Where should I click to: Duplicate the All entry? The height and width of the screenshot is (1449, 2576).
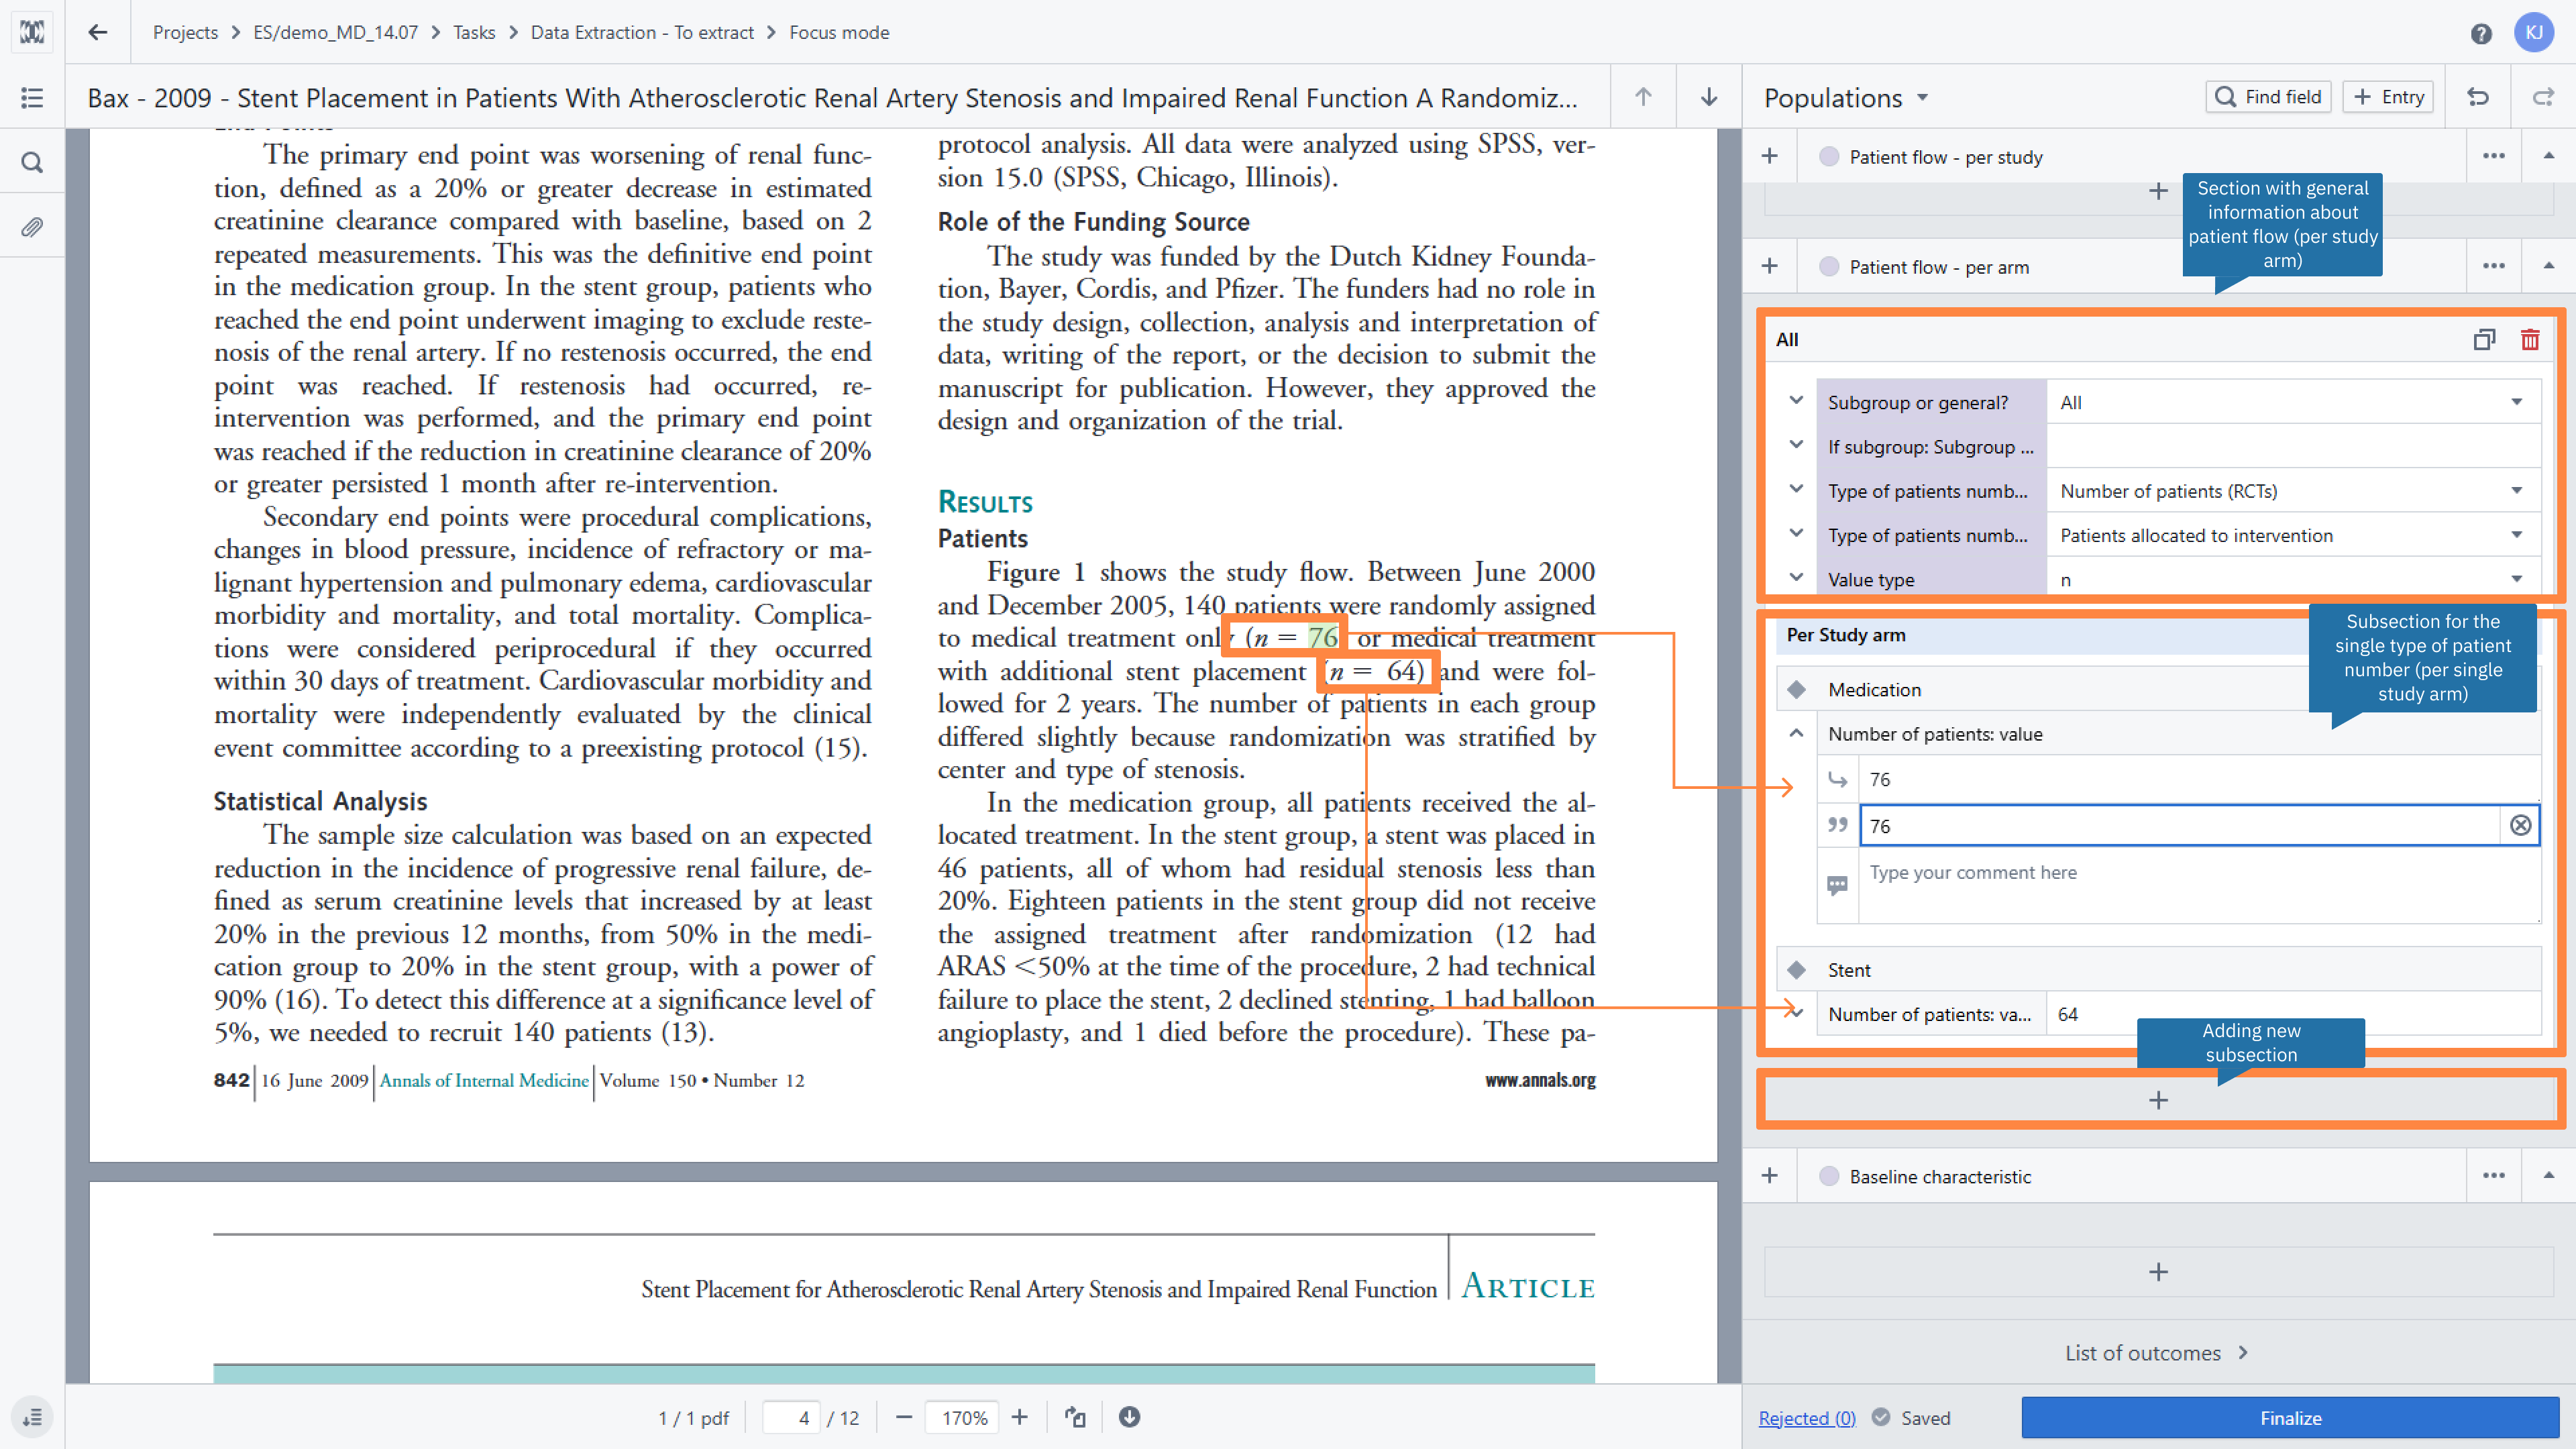[x=2484, y=340]
